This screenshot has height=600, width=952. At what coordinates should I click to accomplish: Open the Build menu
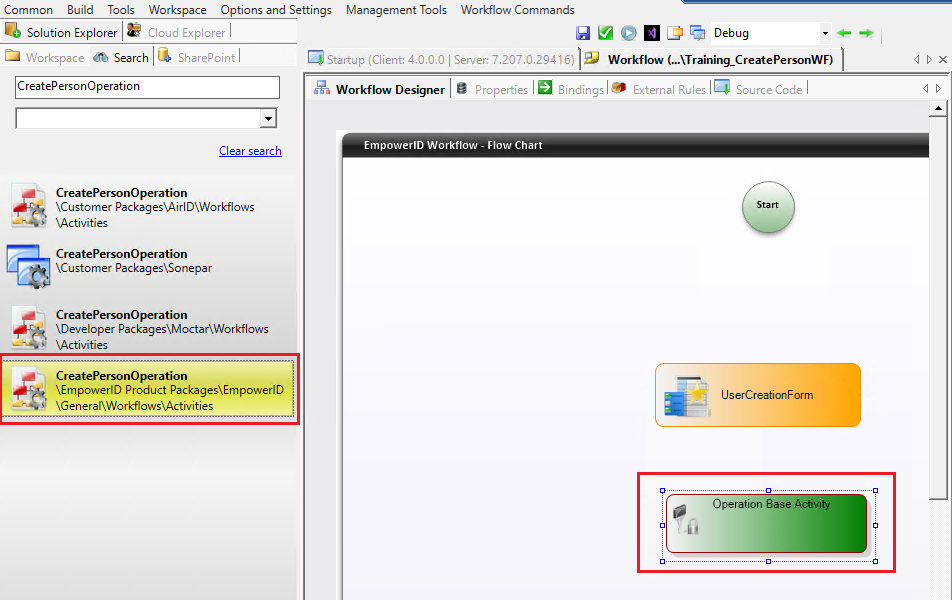click(x=80, y=10)
